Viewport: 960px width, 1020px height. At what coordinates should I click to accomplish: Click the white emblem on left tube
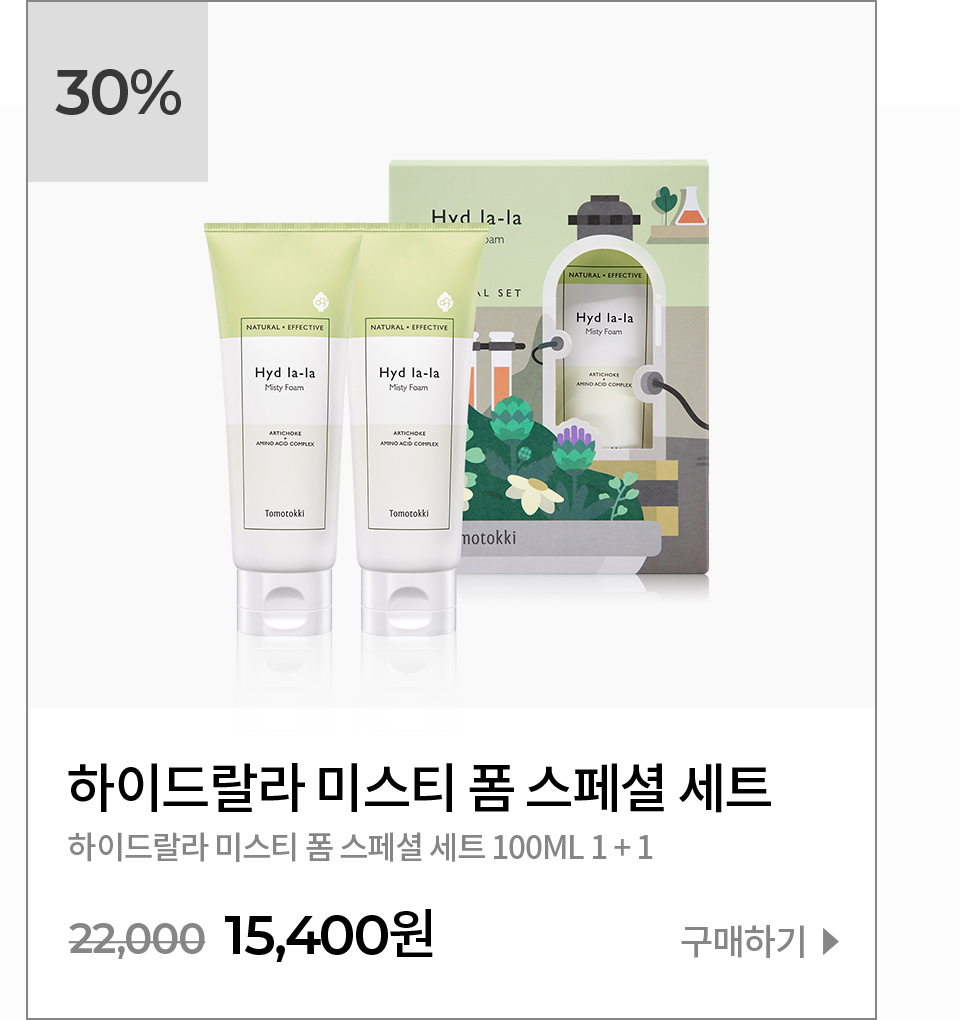(320, 302)
